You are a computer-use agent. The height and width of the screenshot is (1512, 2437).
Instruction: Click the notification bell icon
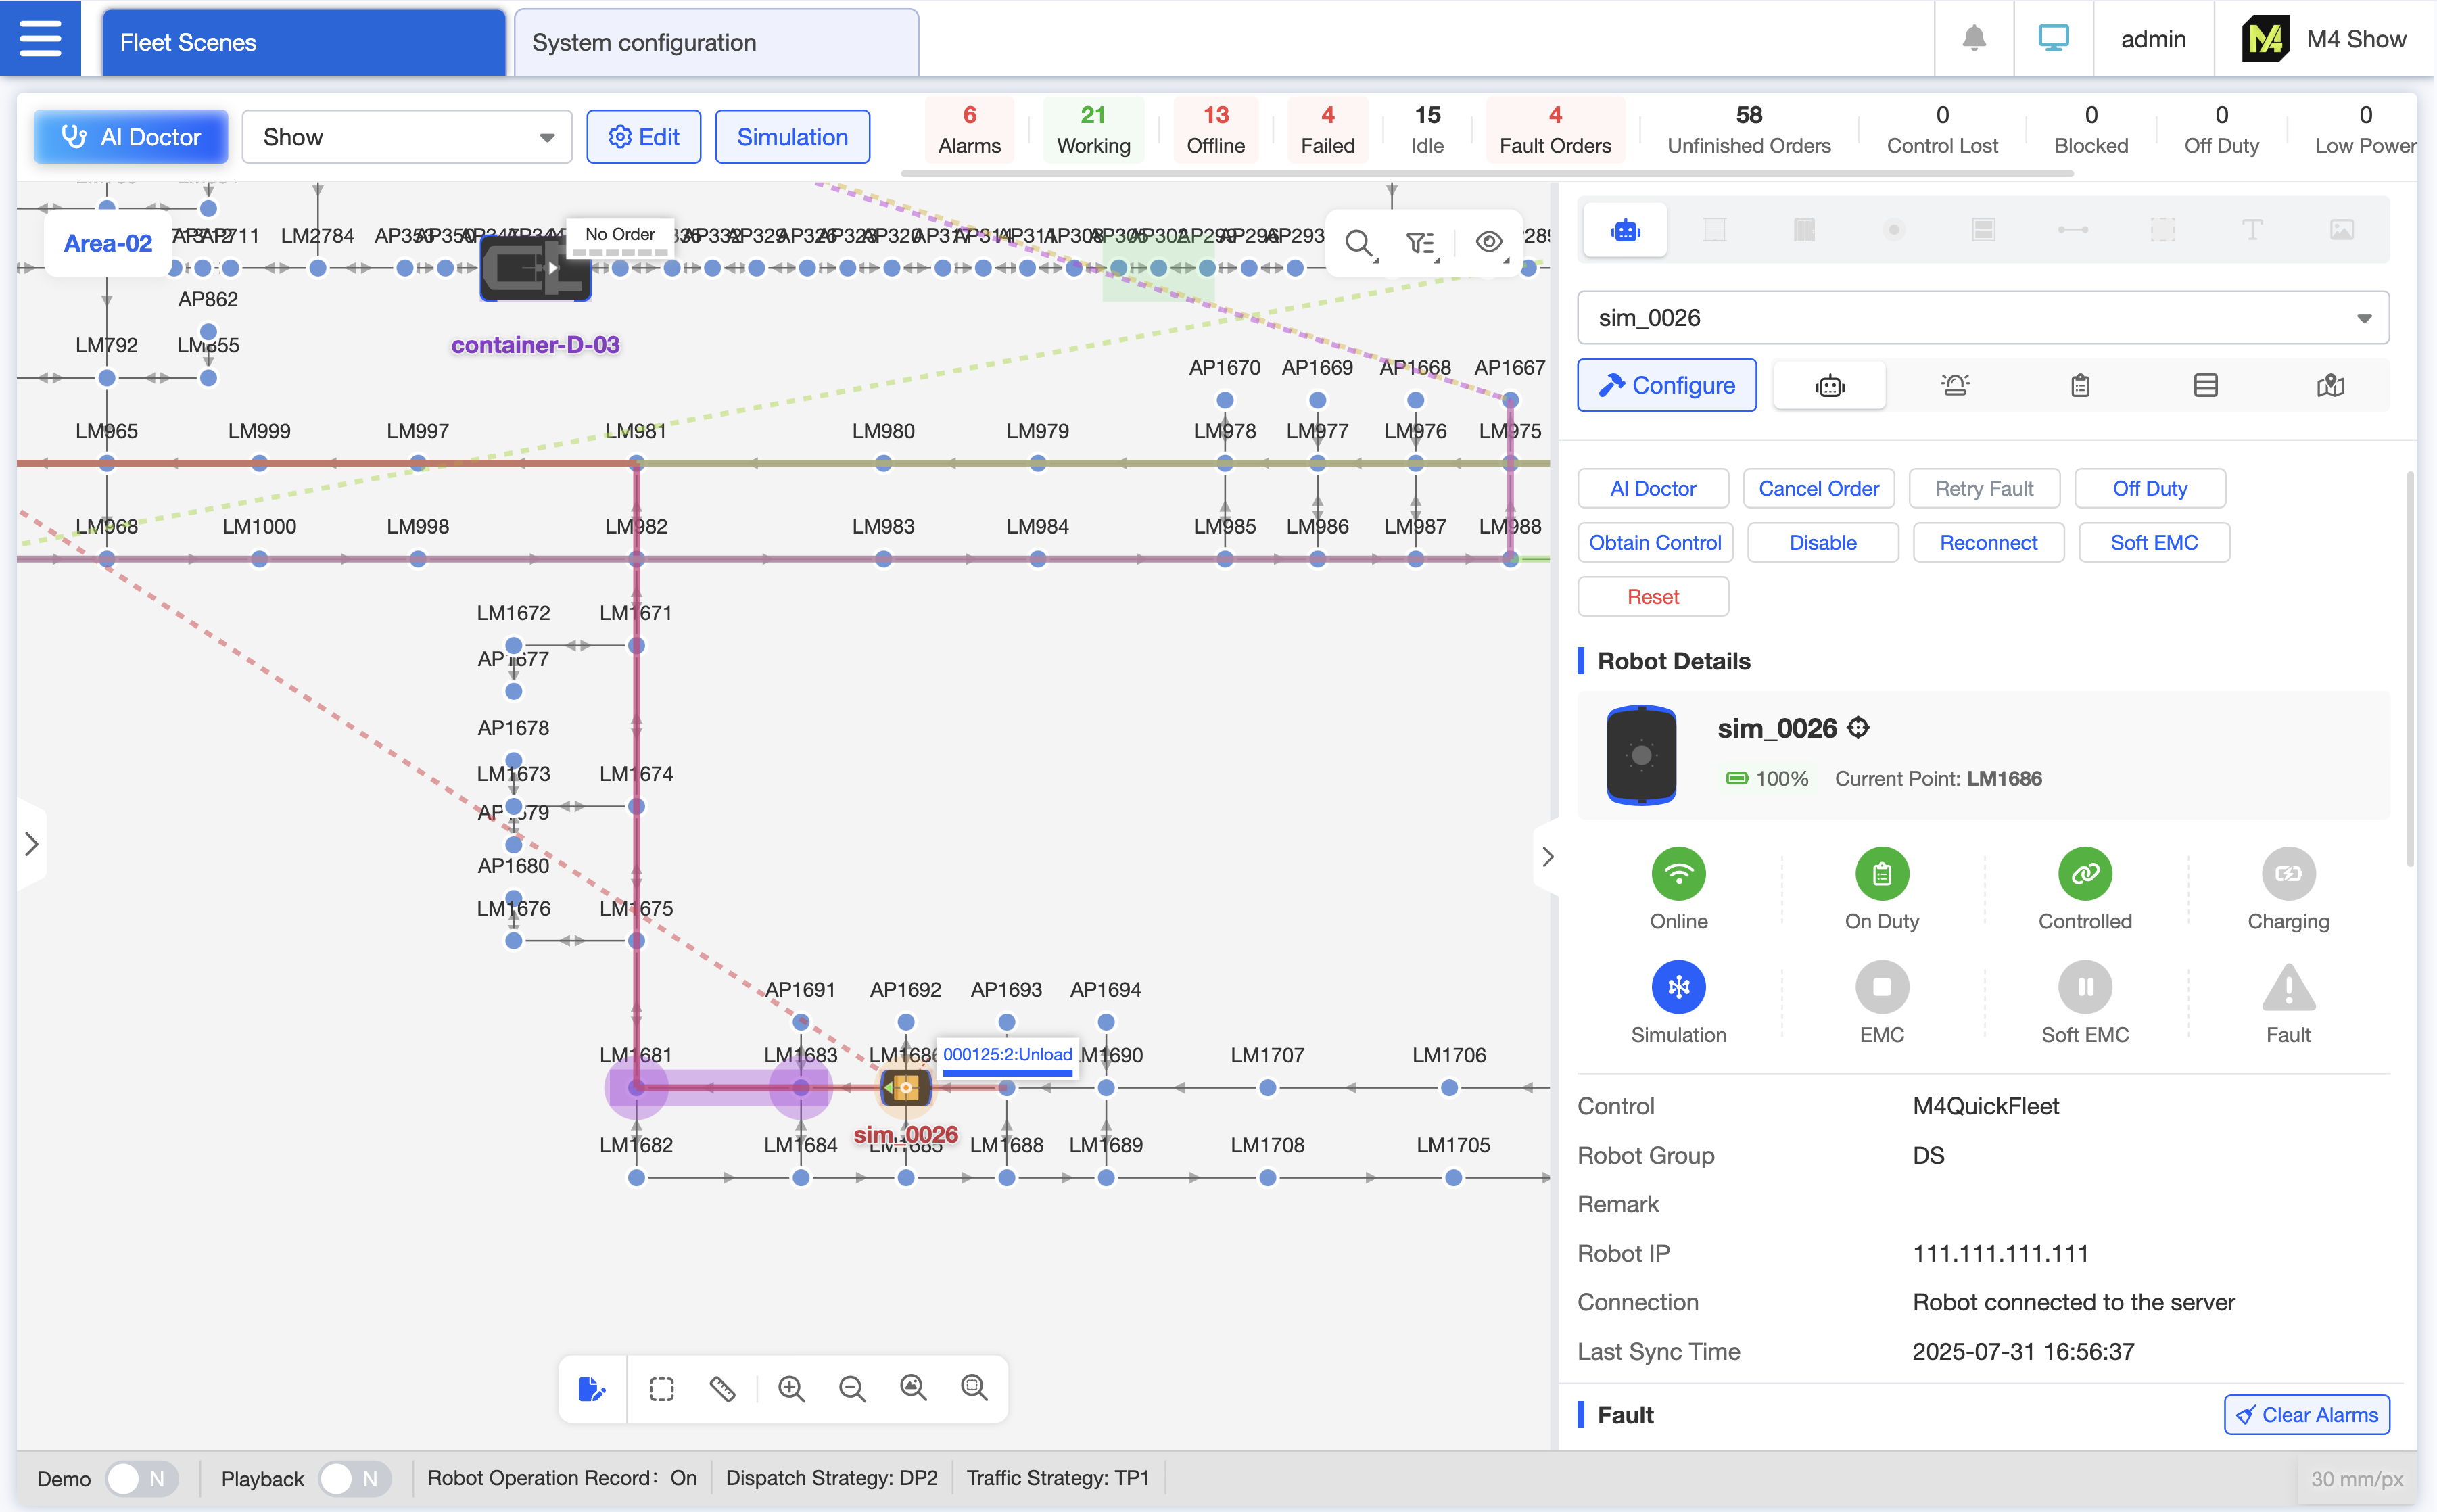(1973, 39)
